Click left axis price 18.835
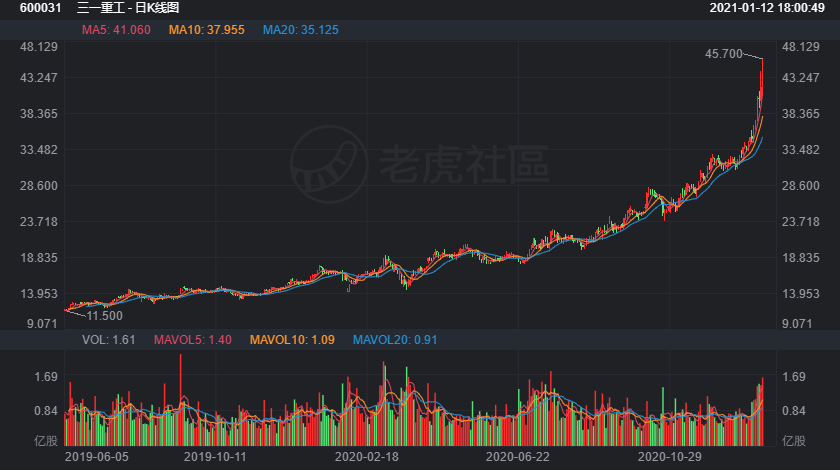The height and width of the screenshot is (470, 840). pos(39,258)
